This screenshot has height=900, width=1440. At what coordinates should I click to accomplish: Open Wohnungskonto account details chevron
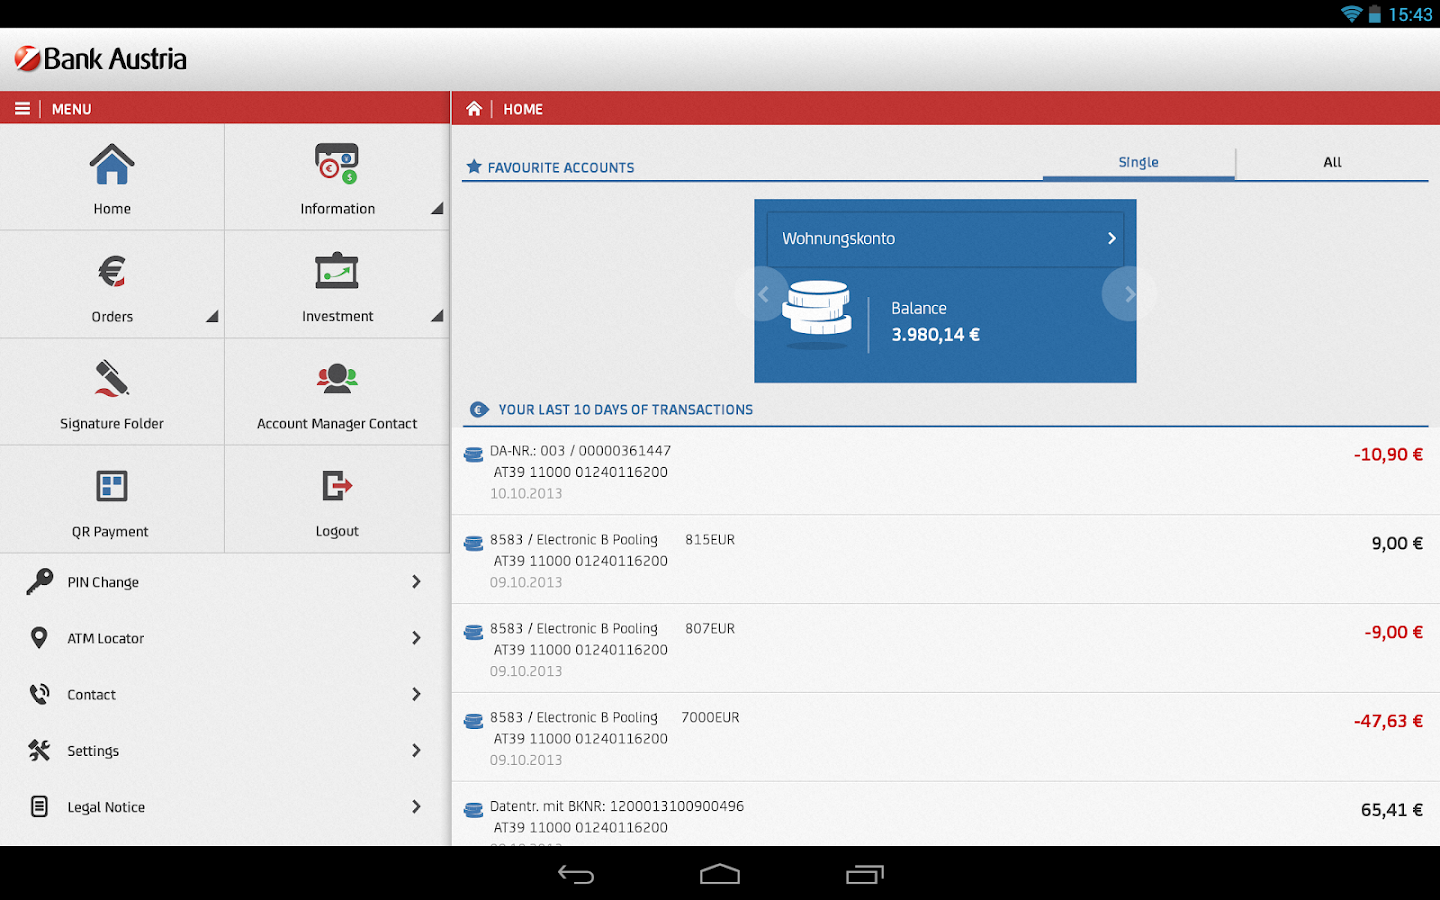click(1111, 238)
